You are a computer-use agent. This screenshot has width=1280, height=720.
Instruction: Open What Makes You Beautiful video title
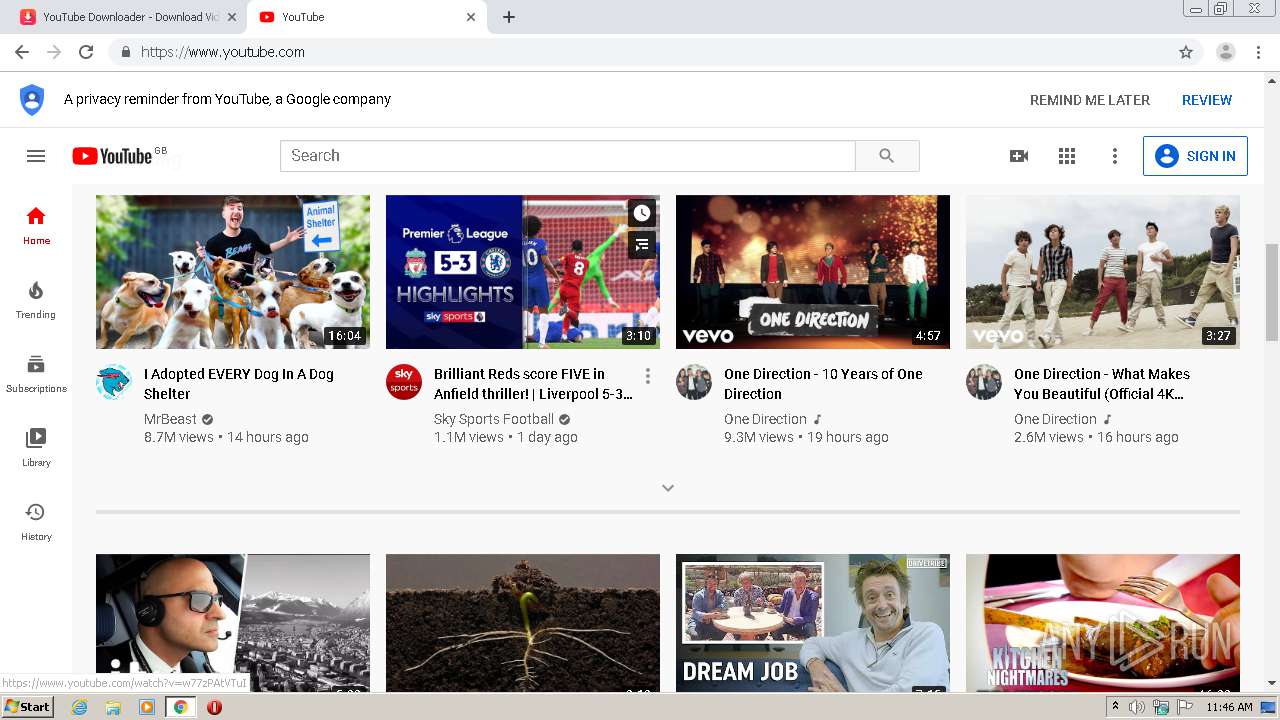[x=1102, y=384]
